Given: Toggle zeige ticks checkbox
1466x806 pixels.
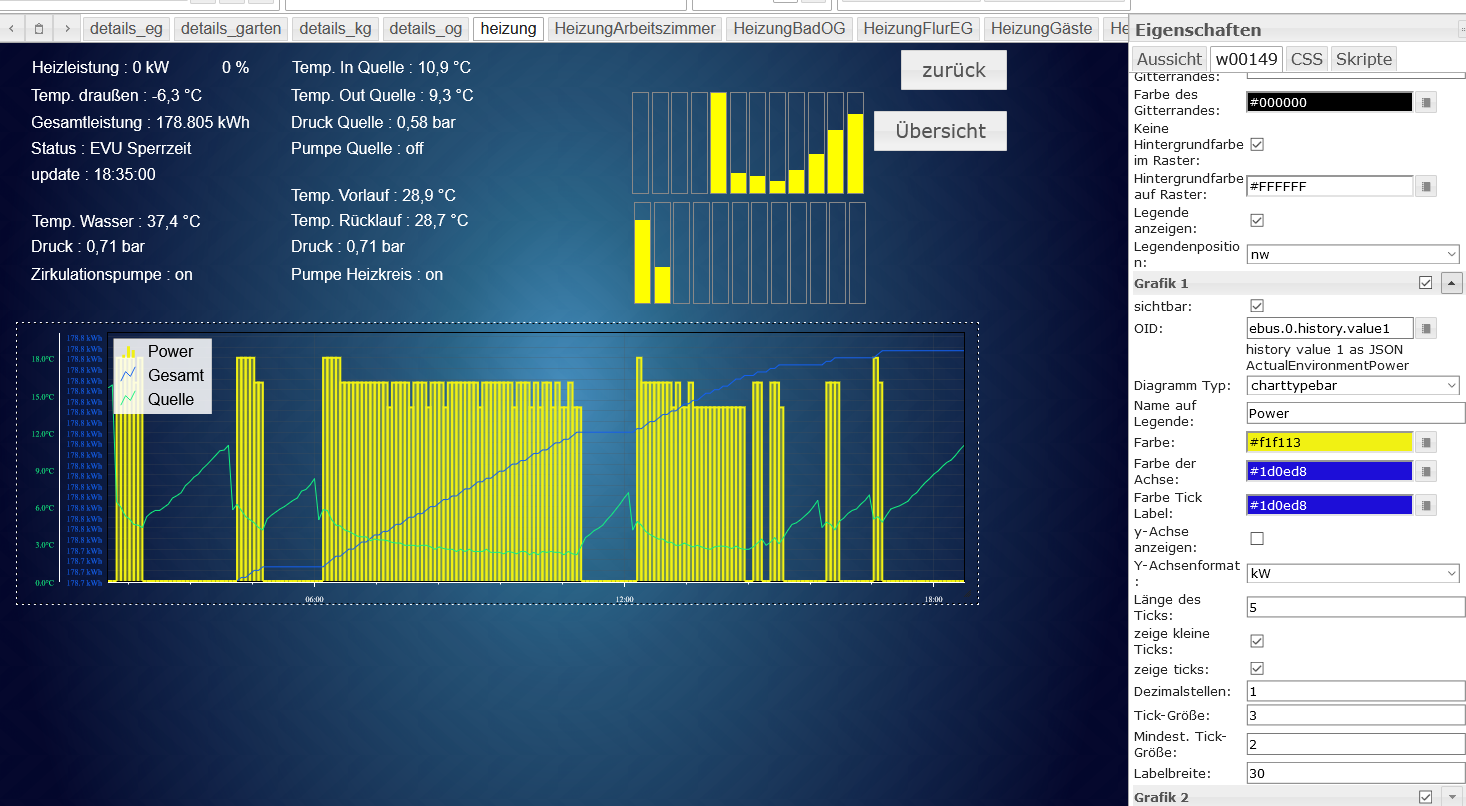Looking at the screenshot, I should tap(1257, 668).
